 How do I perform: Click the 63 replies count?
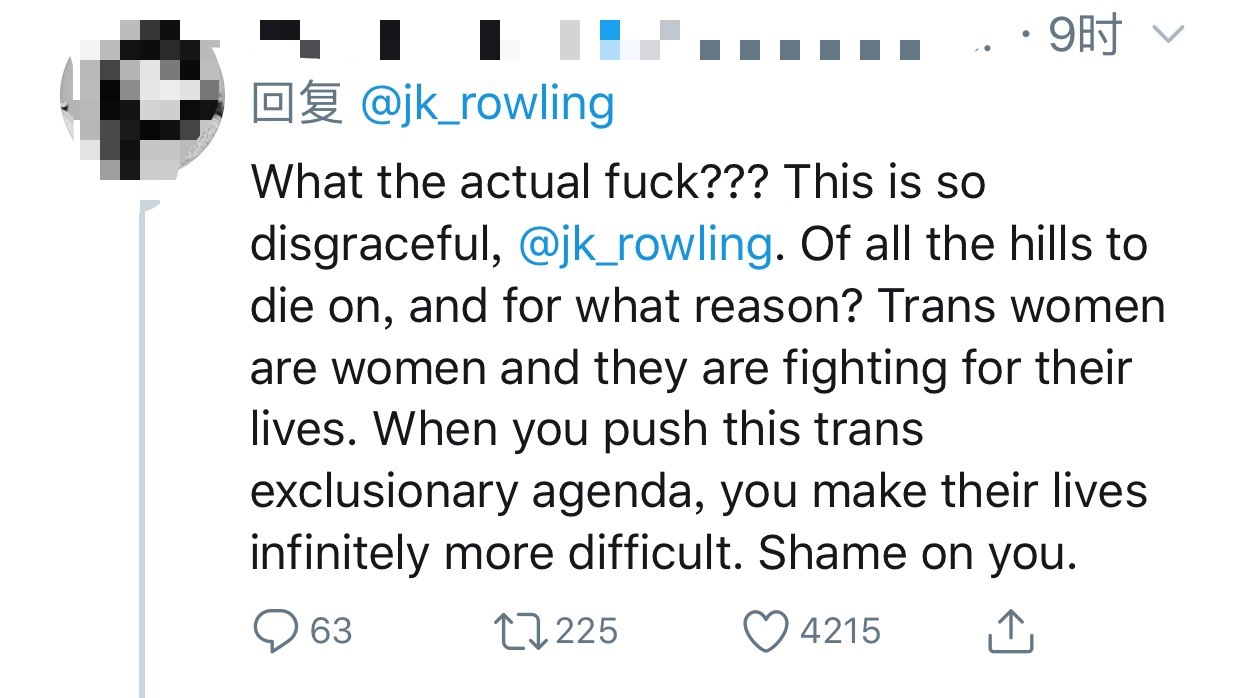(x=331, y=631)
